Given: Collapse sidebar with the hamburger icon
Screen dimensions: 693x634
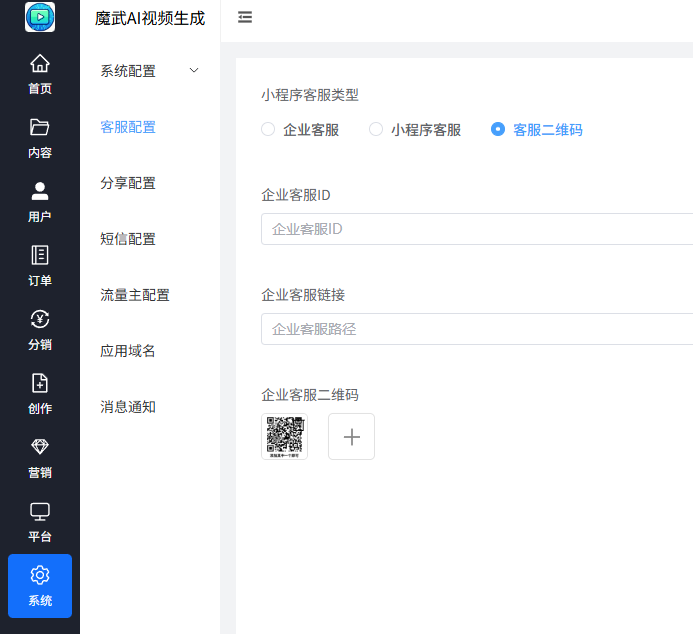Looking at the screenshot, I should 245,17.
